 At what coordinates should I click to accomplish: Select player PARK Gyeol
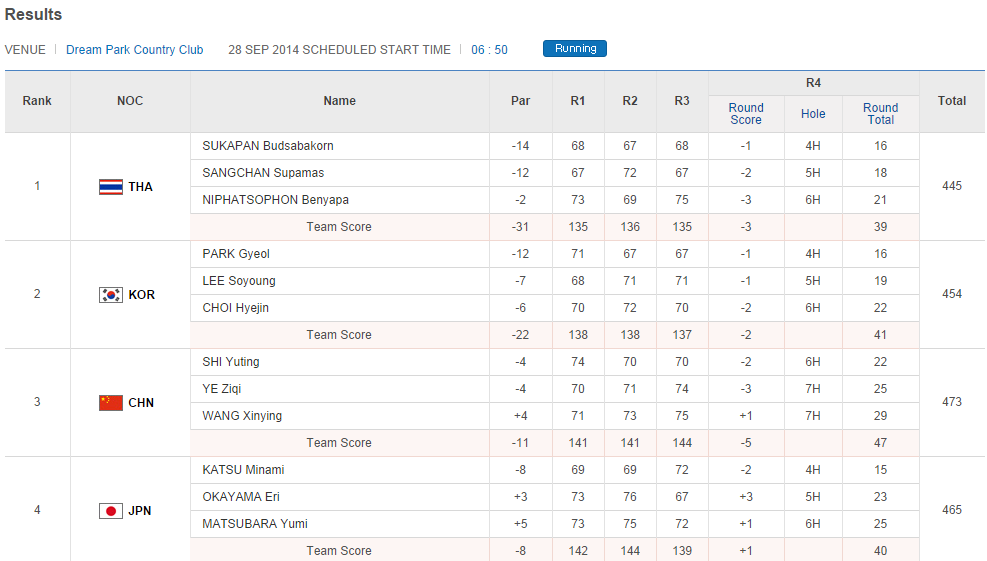(236, 254)
